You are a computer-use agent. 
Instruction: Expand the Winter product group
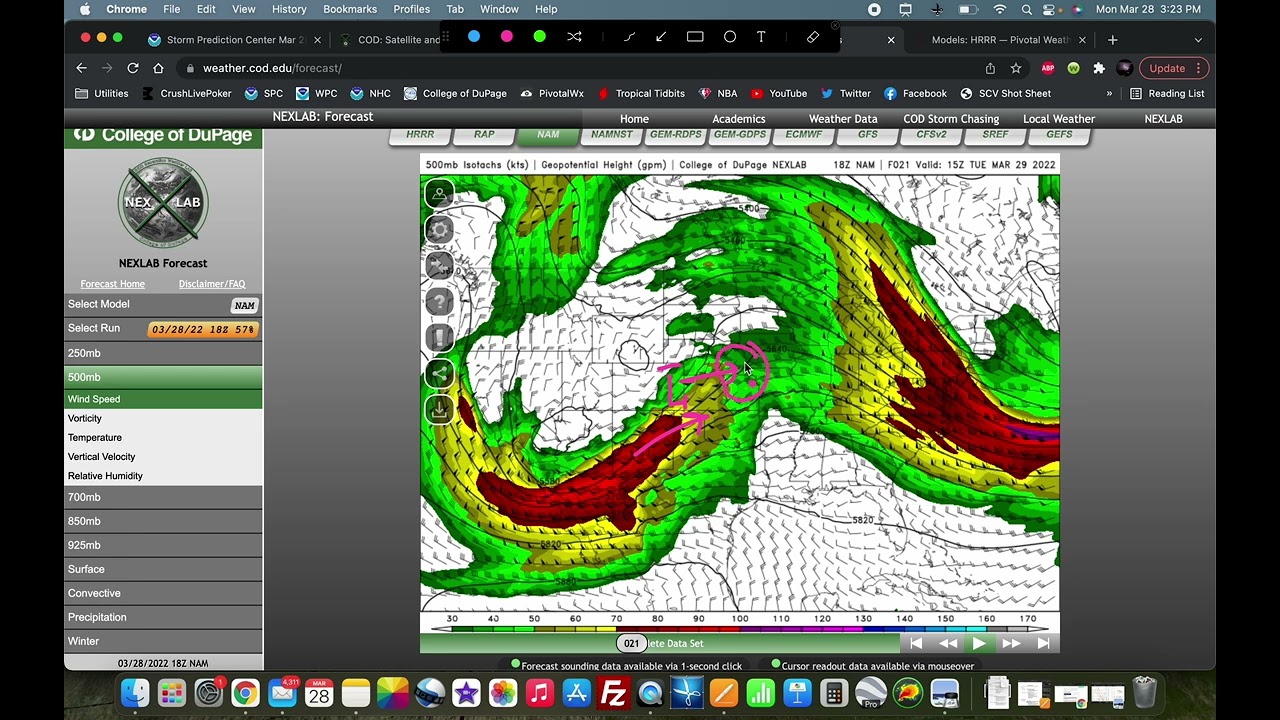tap(163, 641)
